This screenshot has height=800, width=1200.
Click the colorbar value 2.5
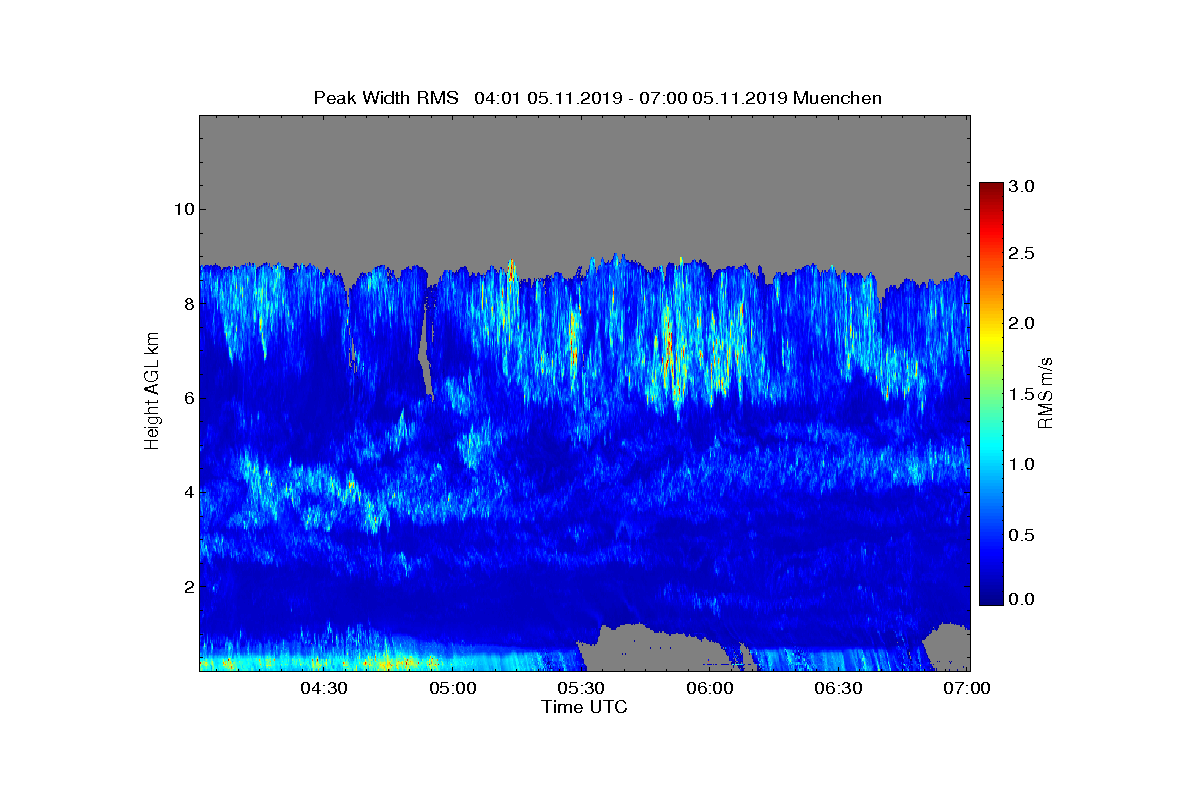point(1021,254)
